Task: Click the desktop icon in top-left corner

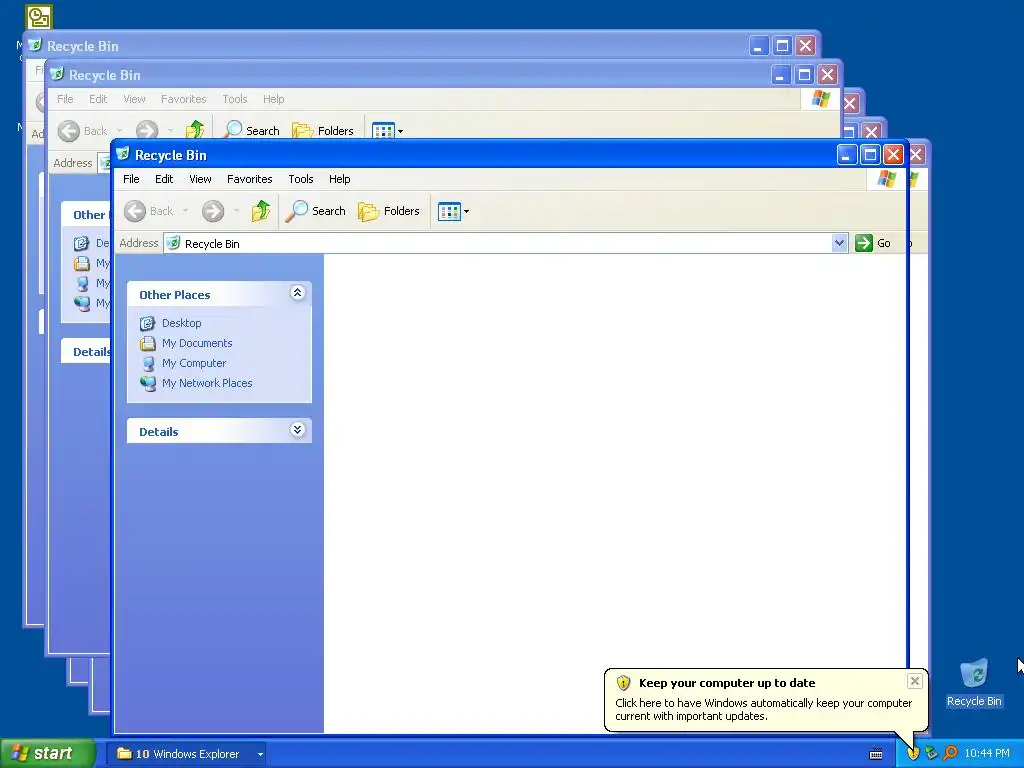Action: click(x=39, y=18)
